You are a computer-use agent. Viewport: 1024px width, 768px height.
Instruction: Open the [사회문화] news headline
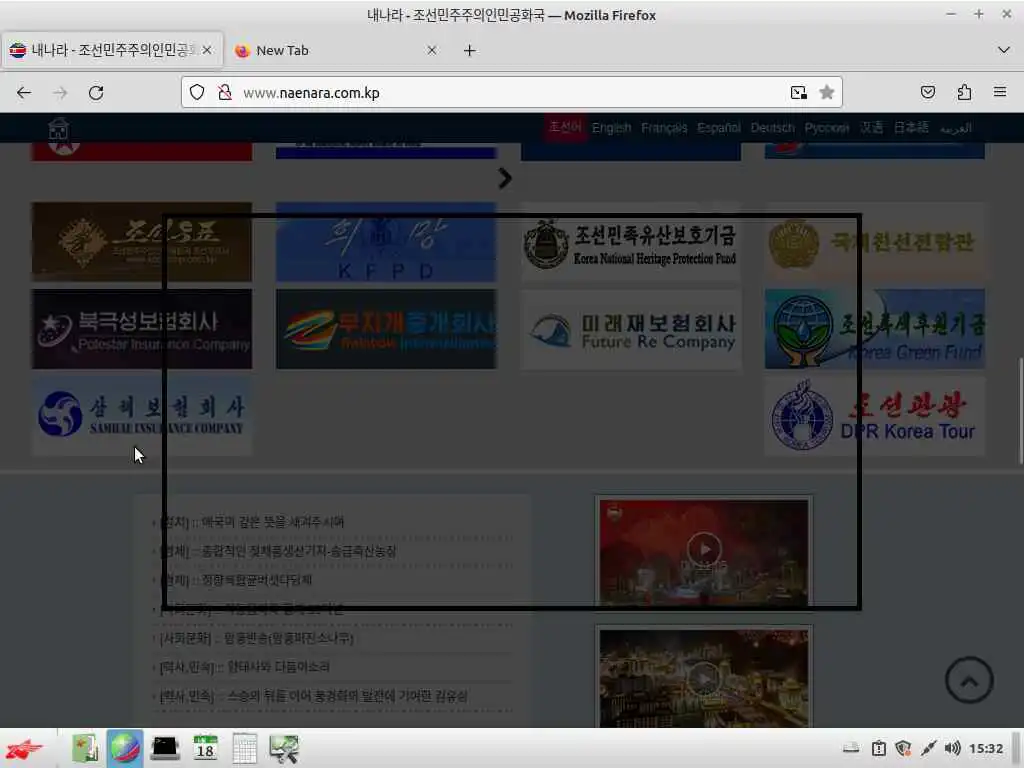pyautogui.click(x=257, y=638)
